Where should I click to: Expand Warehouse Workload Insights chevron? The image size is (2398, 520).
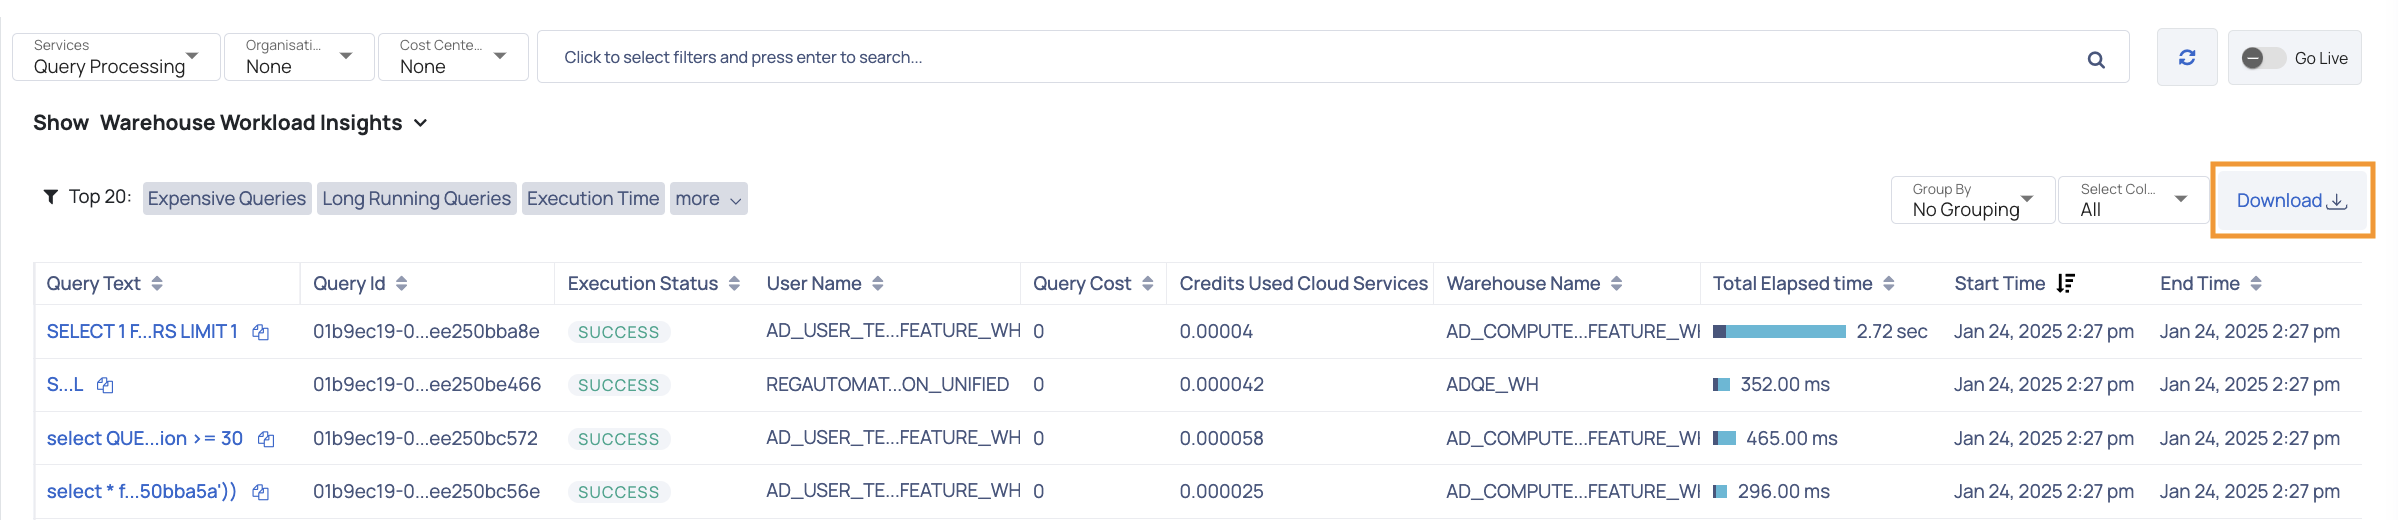pos(421,123)
